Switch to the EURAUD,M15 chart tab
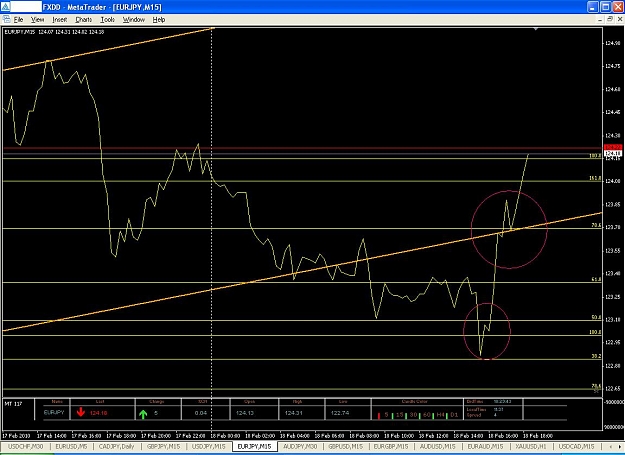Image resolution: width=625 pixels, height=455 pixels. [485, 447]
